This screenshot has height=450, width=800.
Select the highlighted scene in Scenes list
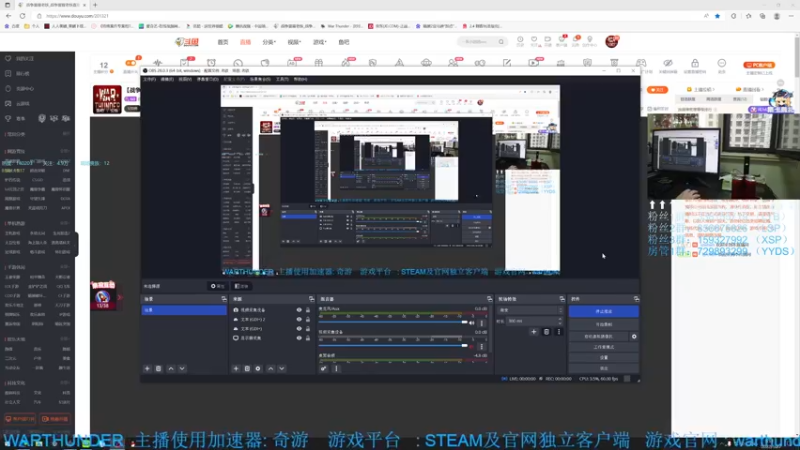pos(184,310)
